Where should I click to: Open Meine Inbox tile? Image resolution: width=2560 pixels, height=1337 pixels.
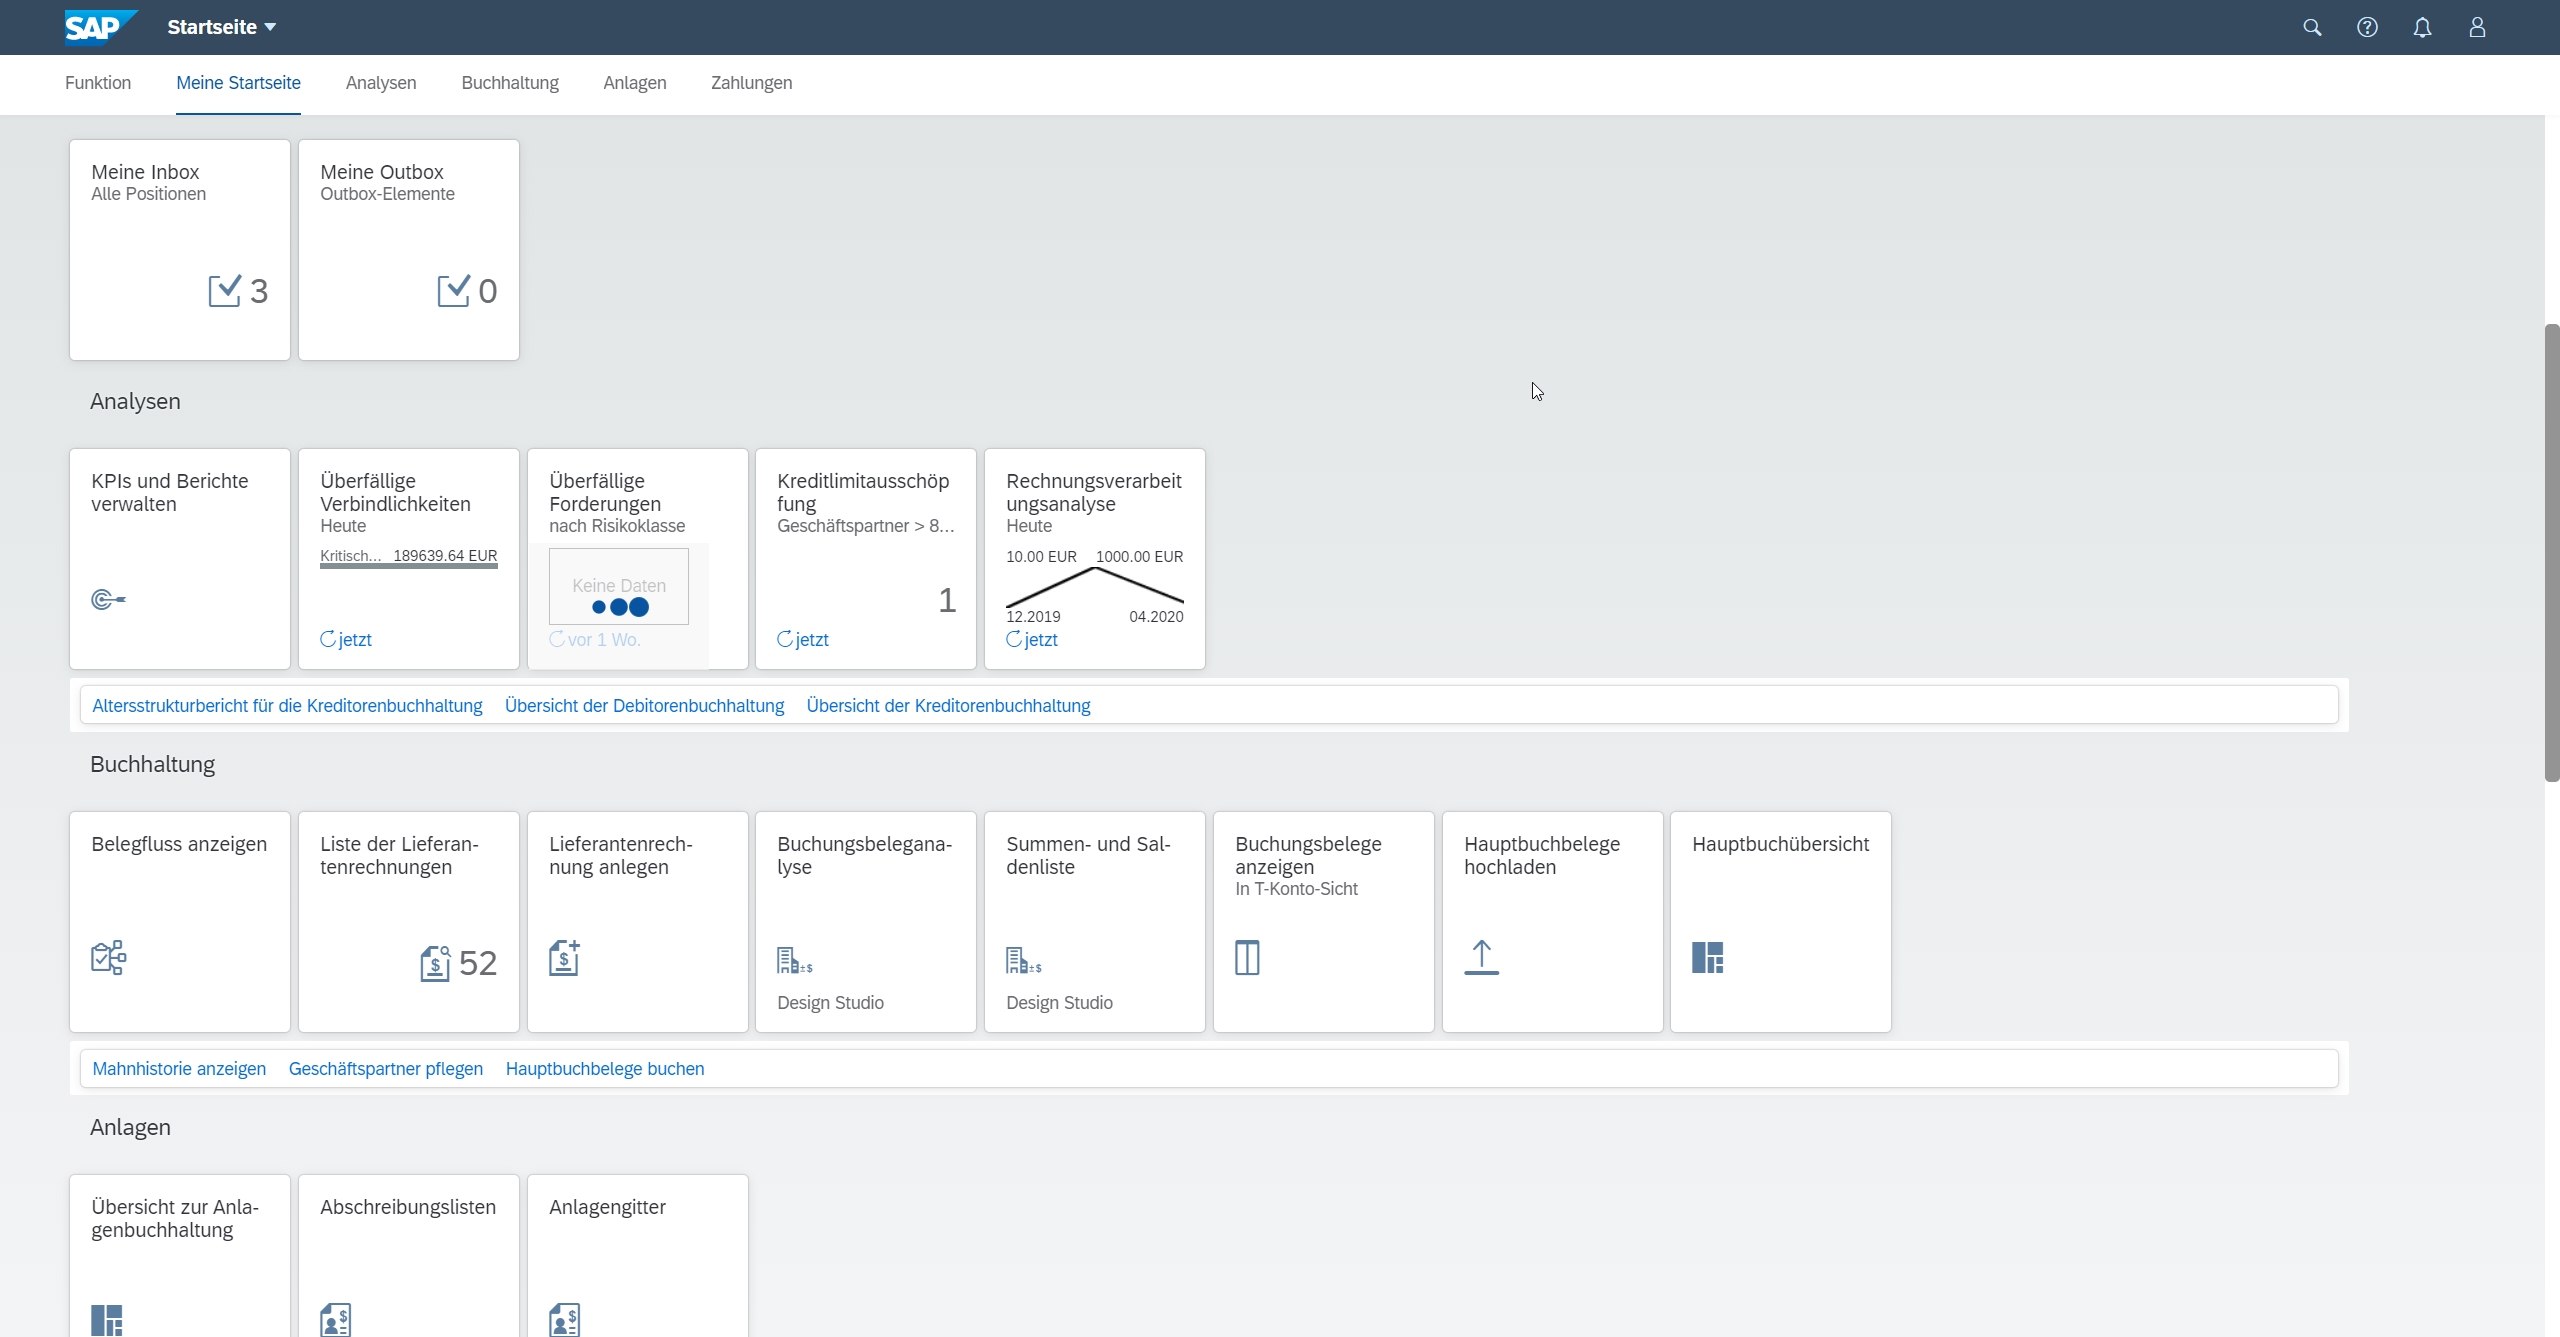[180, 250]
